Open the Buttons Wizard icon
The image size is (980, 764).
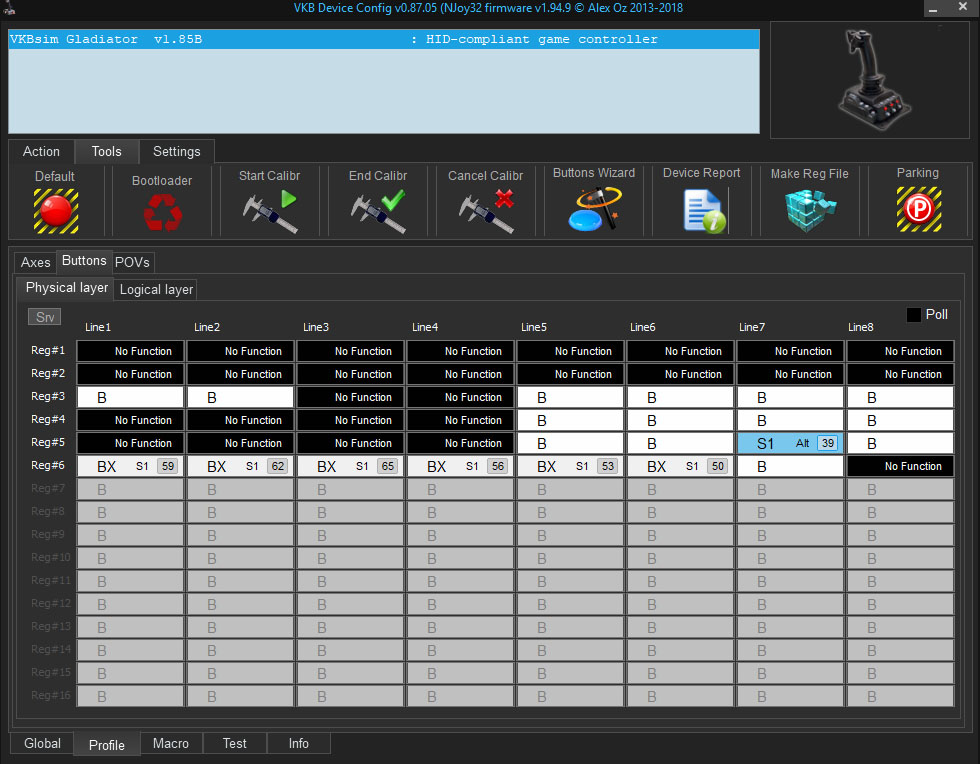594,209
